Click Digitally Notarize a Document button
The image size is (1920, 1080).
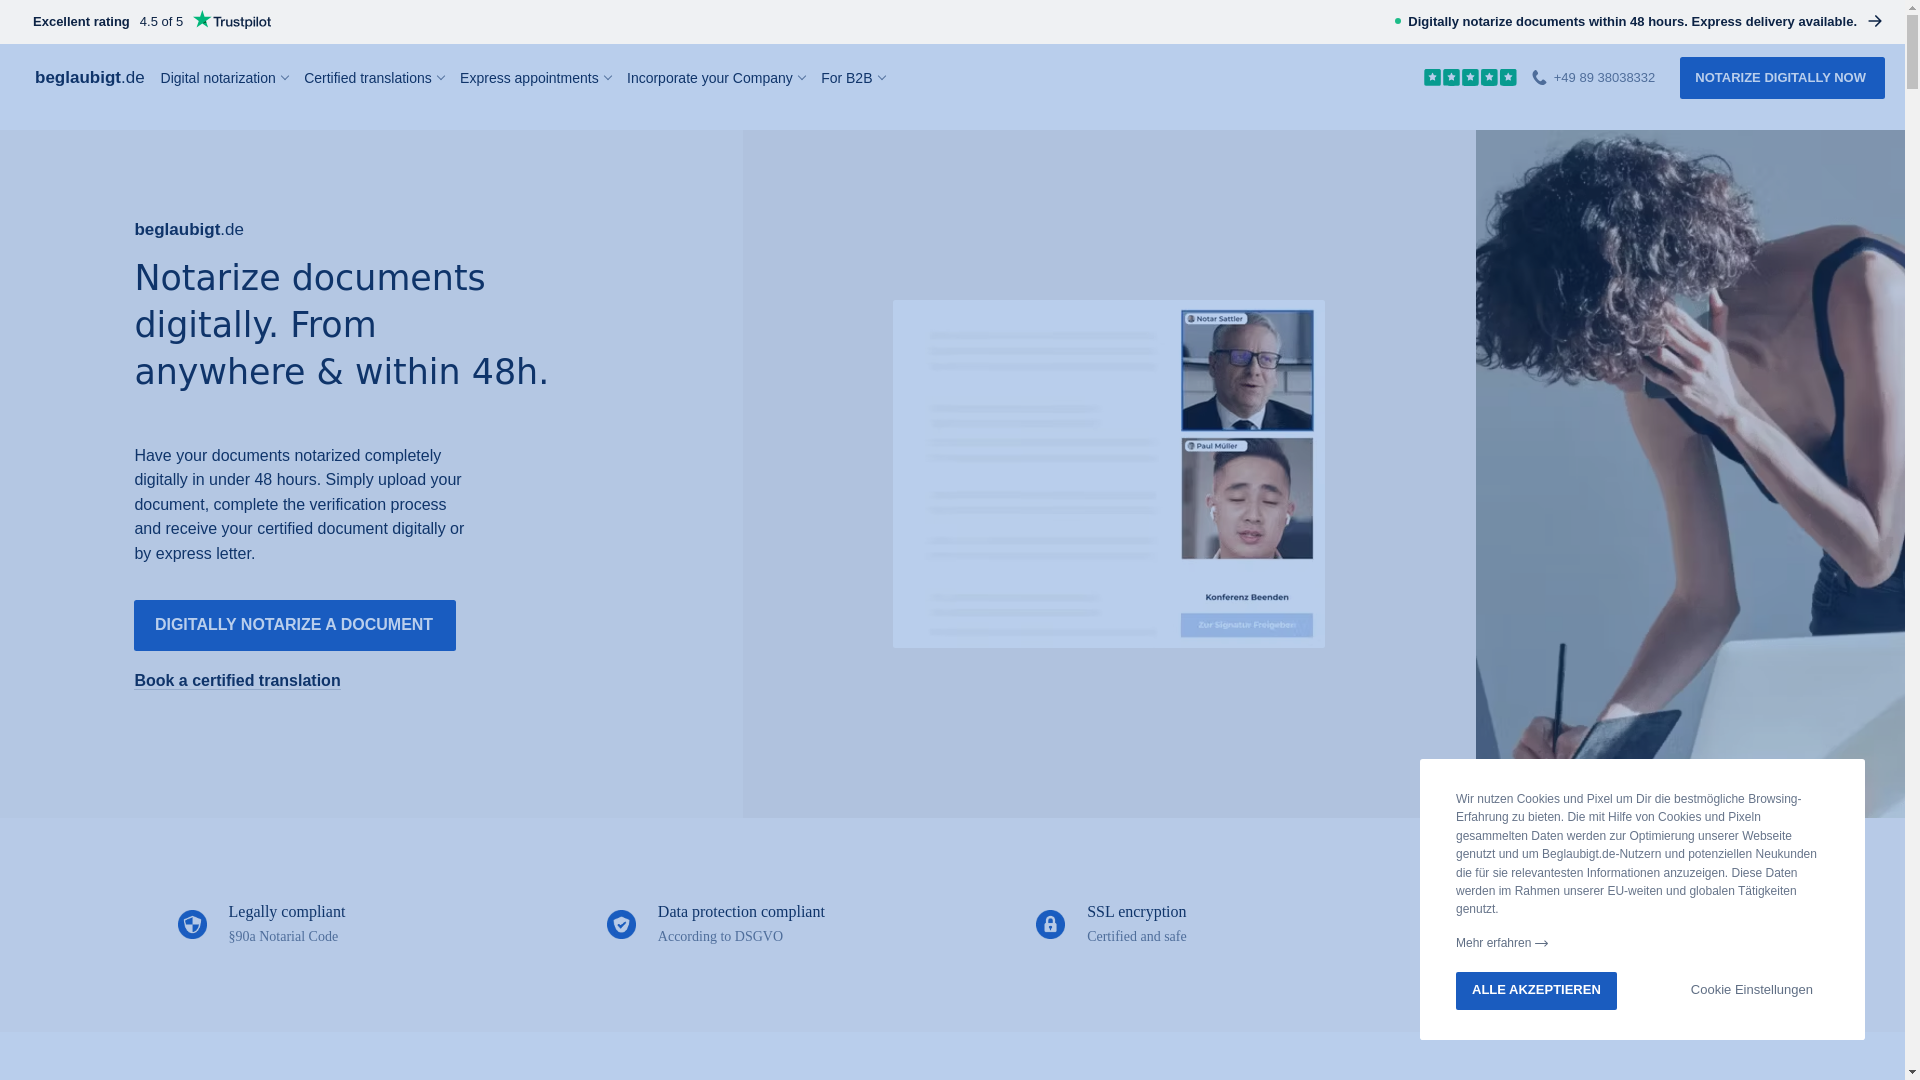[295, 625]
